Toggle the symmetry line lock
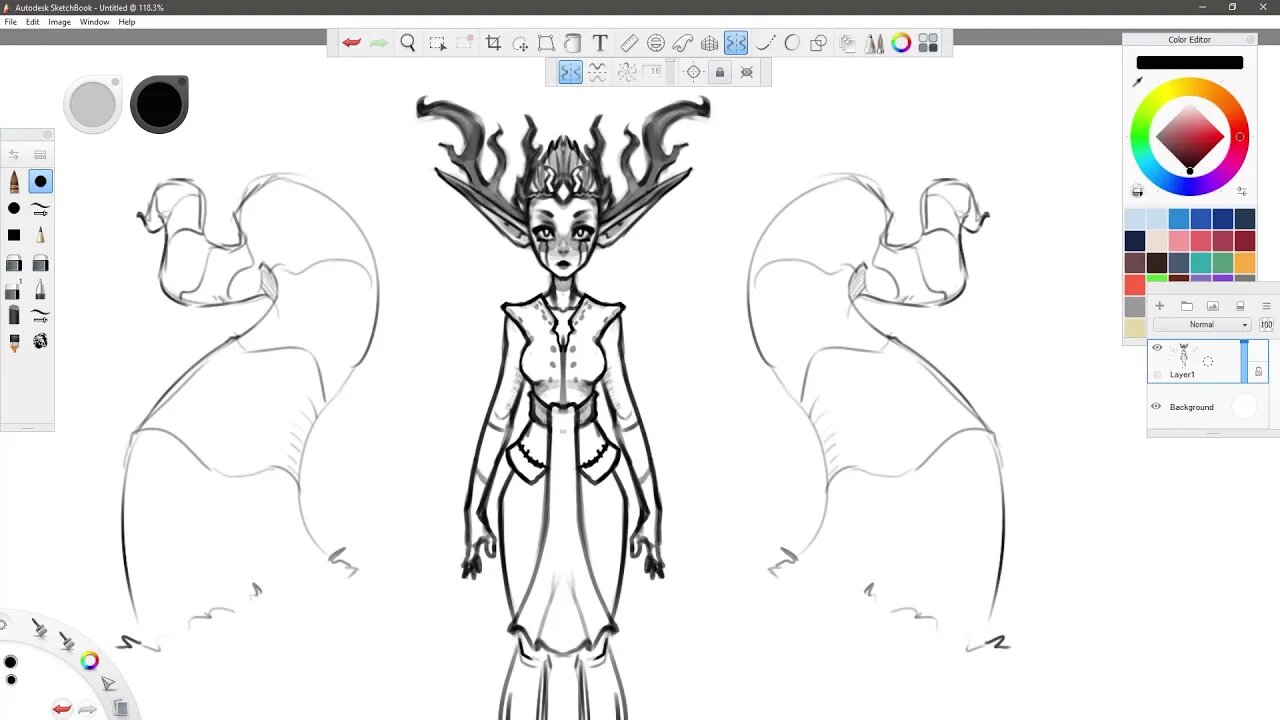Viewport: 1280px width, 720px height. pos(719,72)
